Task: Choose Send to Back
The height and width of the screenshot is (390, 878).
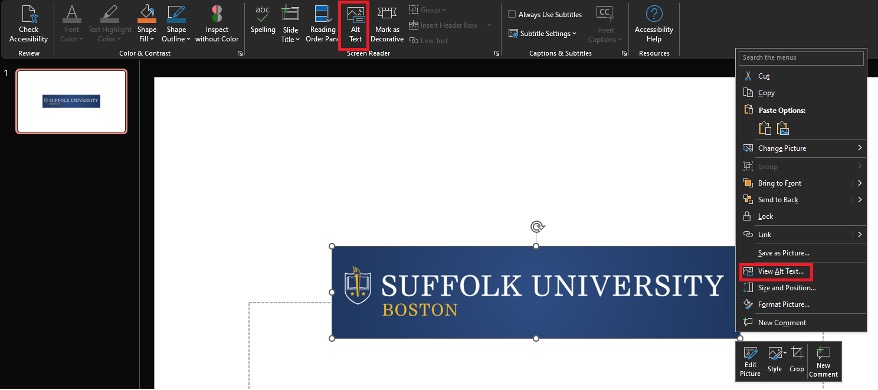Action: click(802, 199)
